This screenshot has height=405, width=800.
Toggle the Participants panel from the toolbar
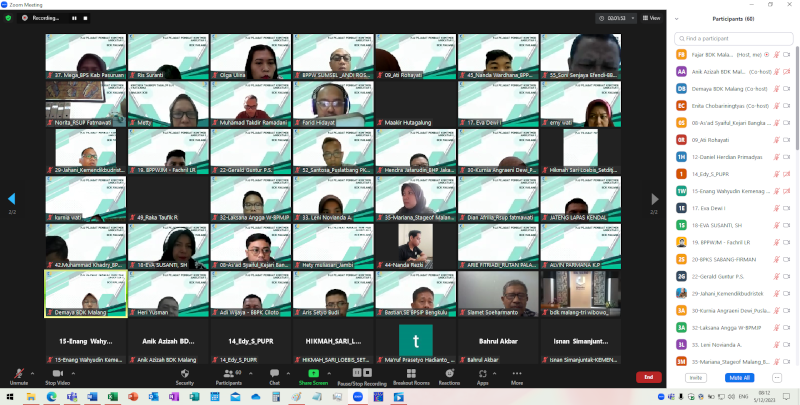tap(228, 374)
